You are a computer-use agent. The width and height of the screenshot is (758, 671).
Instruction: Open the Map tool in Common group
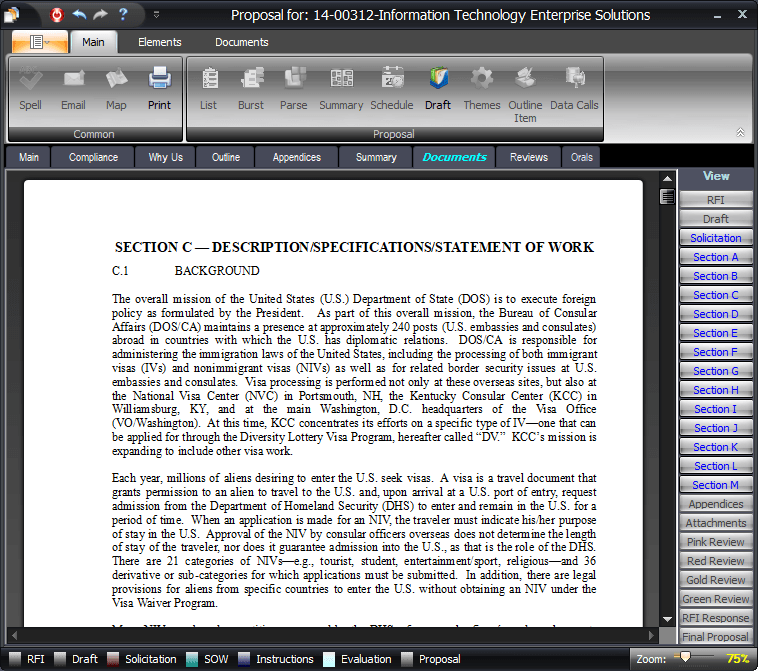[116, 78]
